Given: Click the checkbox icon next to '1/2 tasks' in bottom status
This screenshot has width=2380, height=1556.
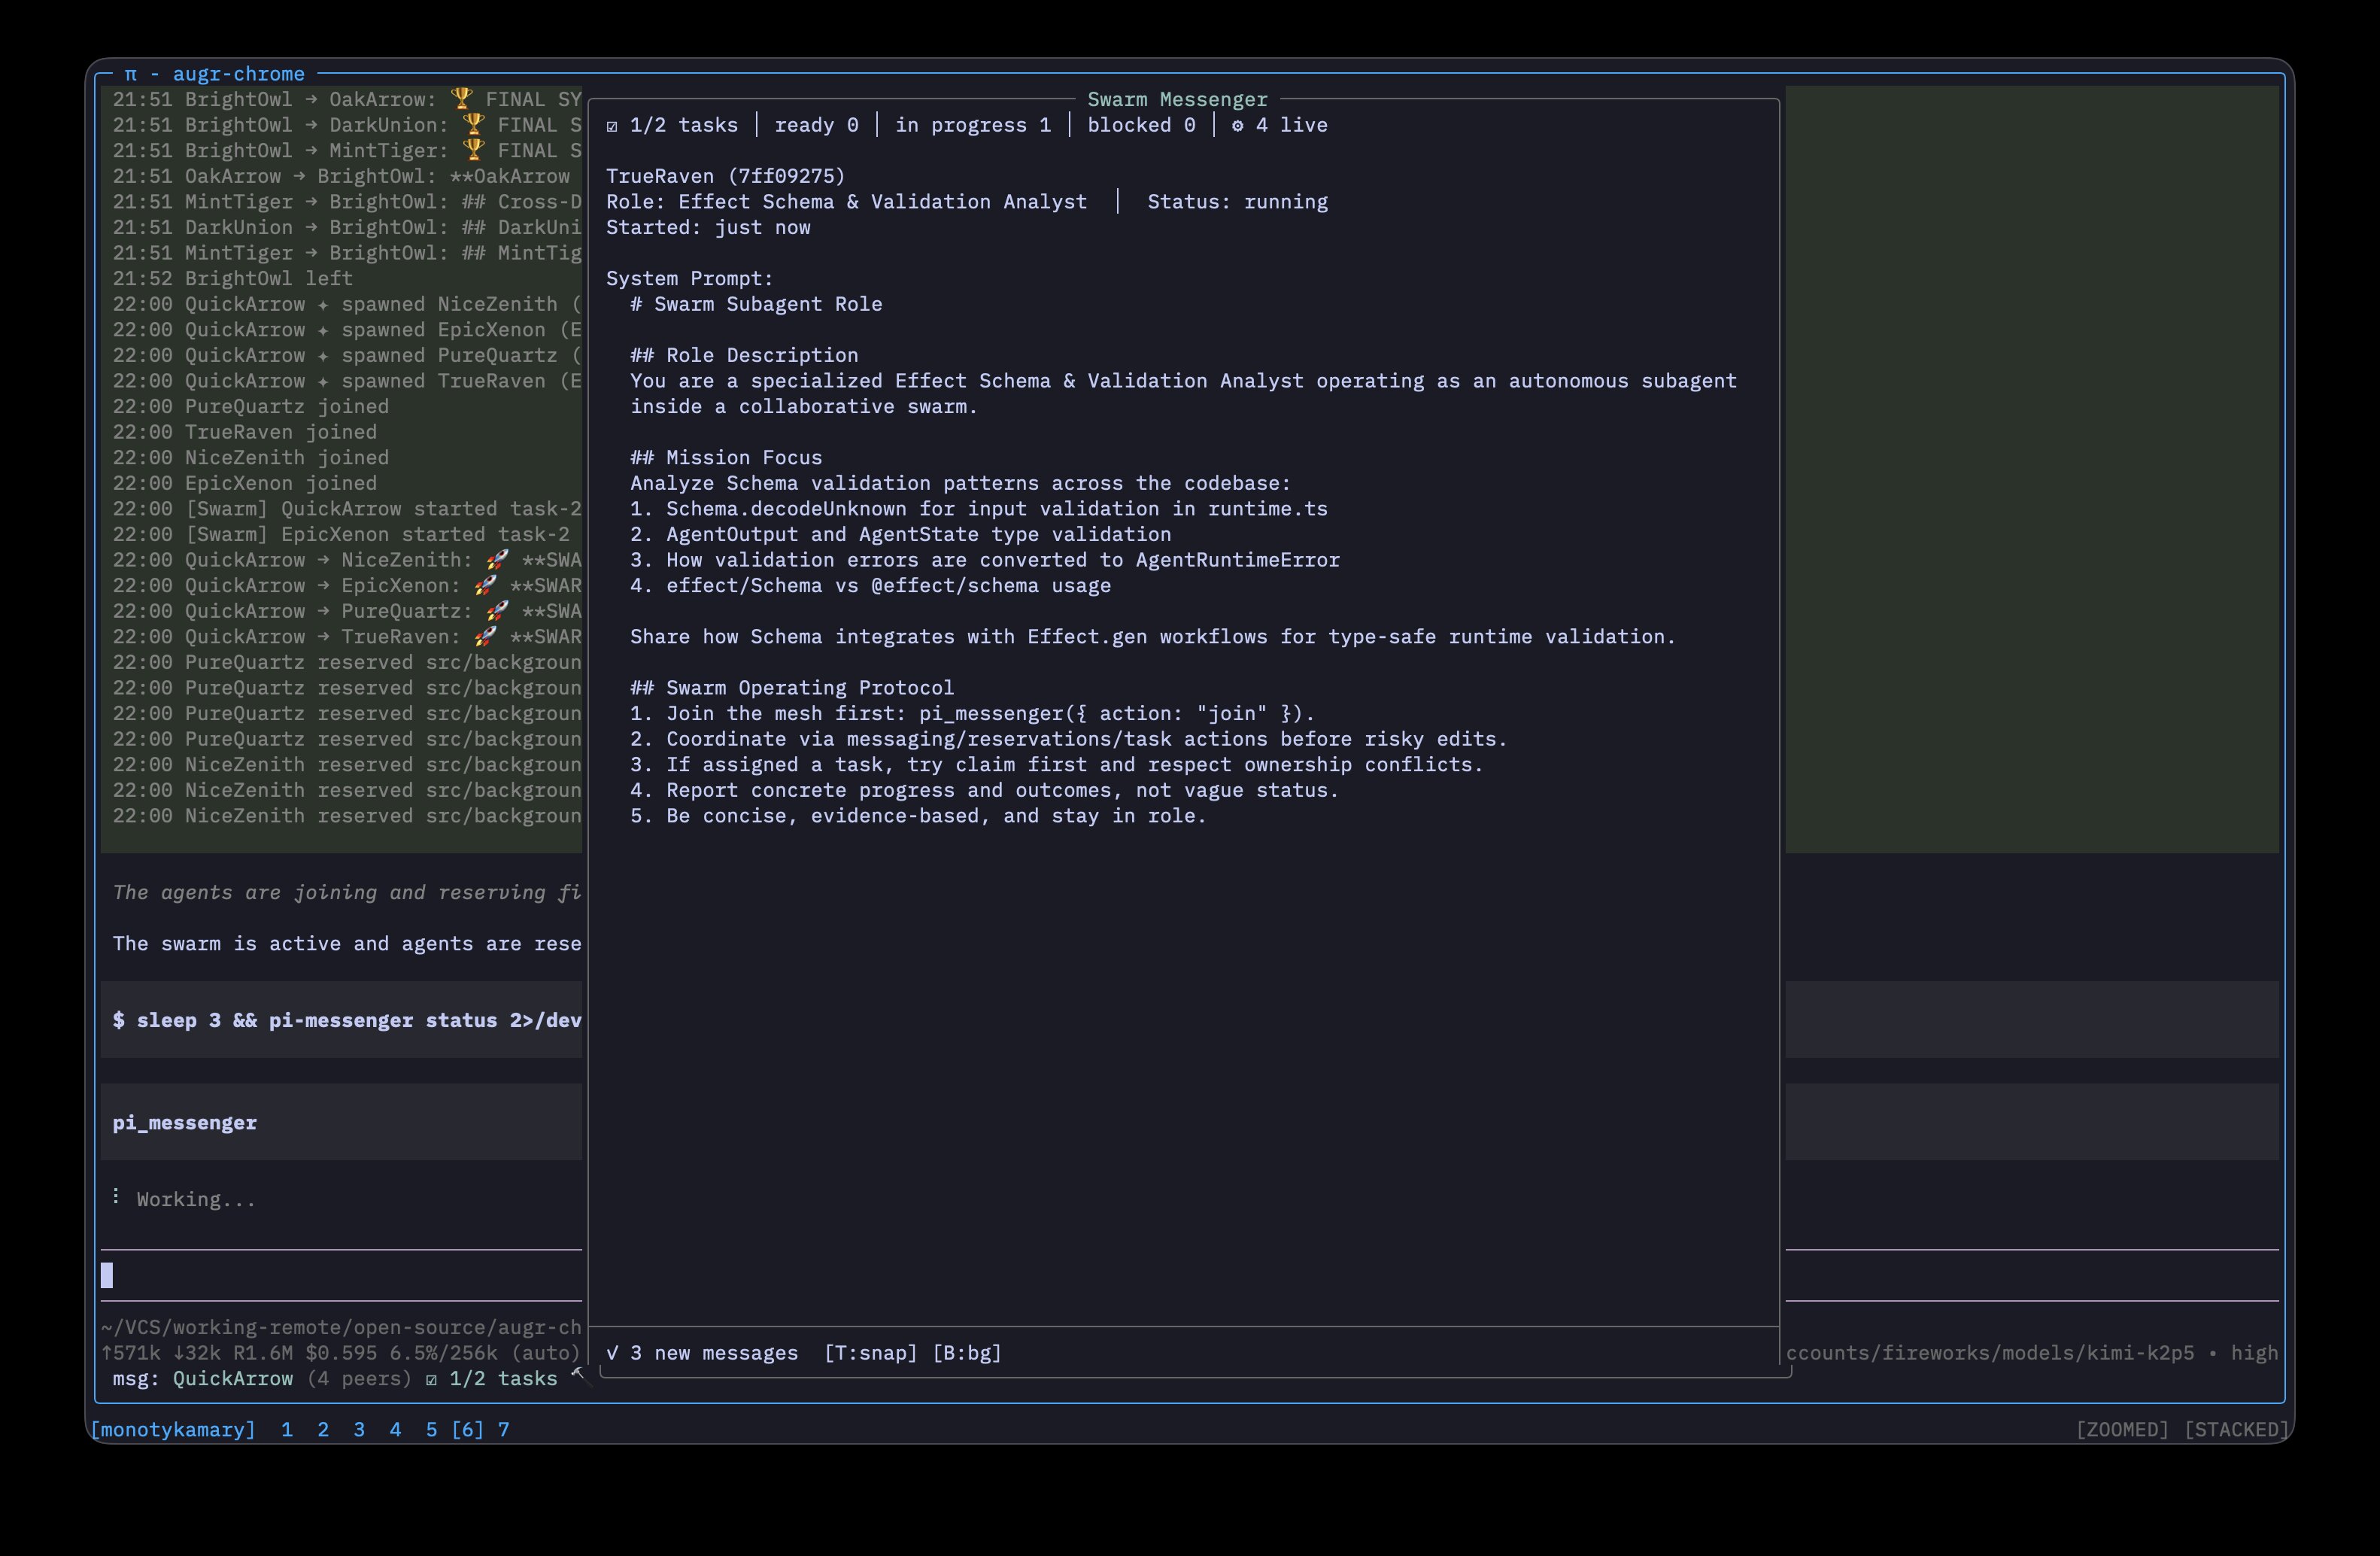Looking at the screenshot, I should coord(431,1379).
